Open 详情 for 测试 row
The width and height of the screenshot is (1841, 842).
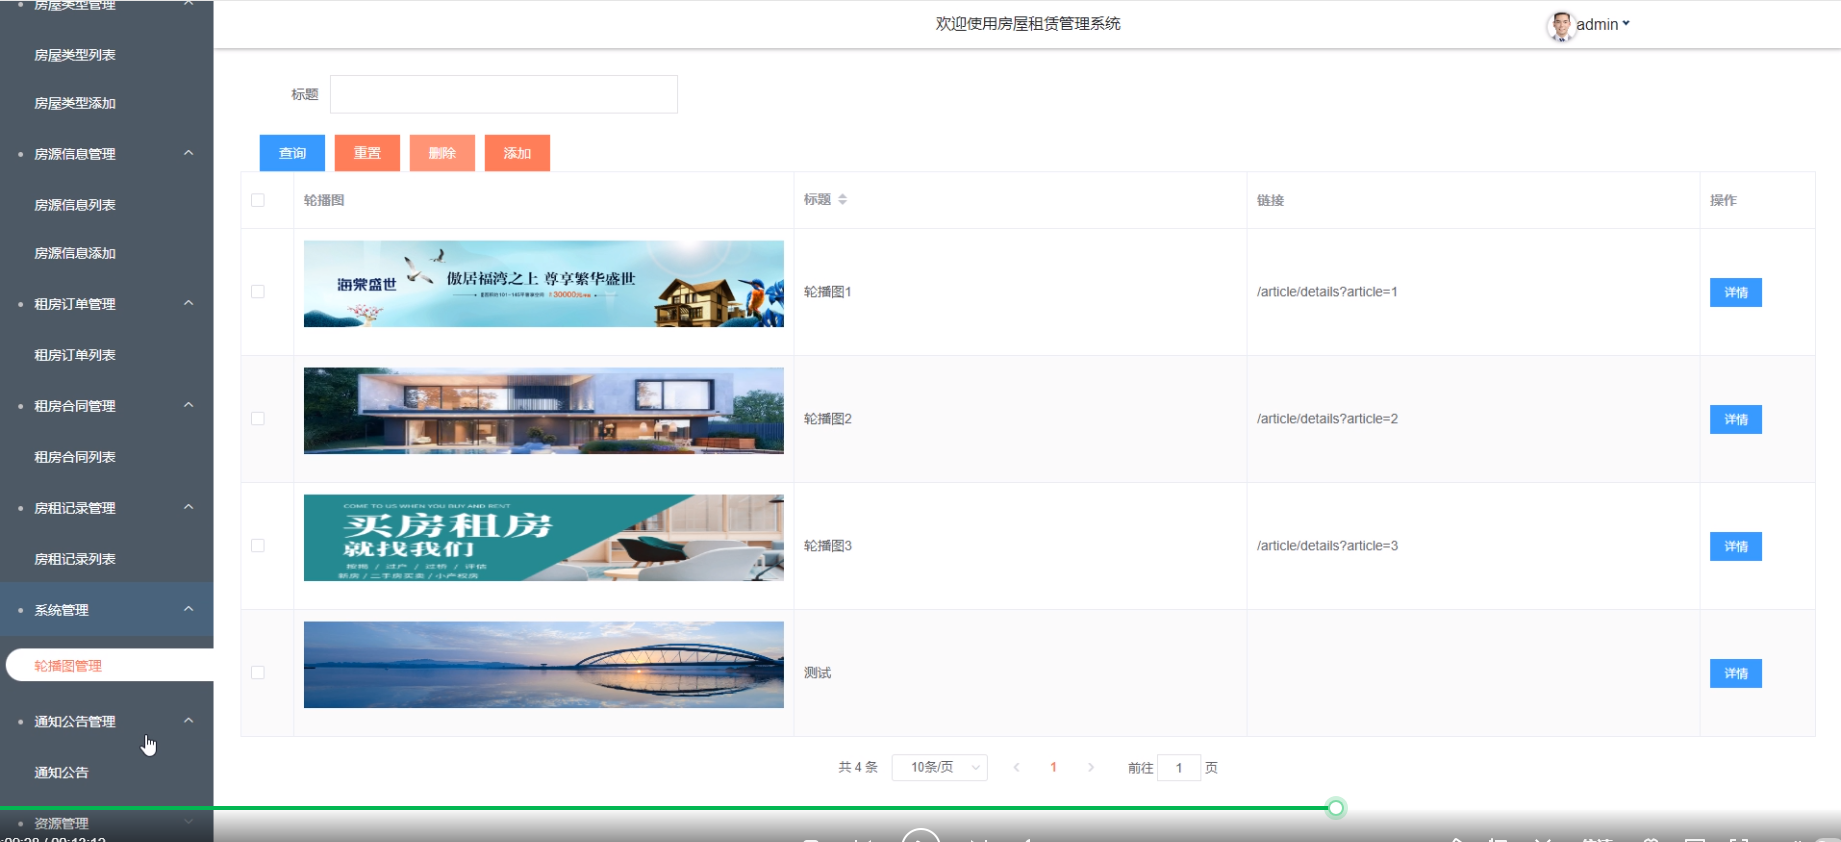pyautogui.click(x=1736, y=673)
